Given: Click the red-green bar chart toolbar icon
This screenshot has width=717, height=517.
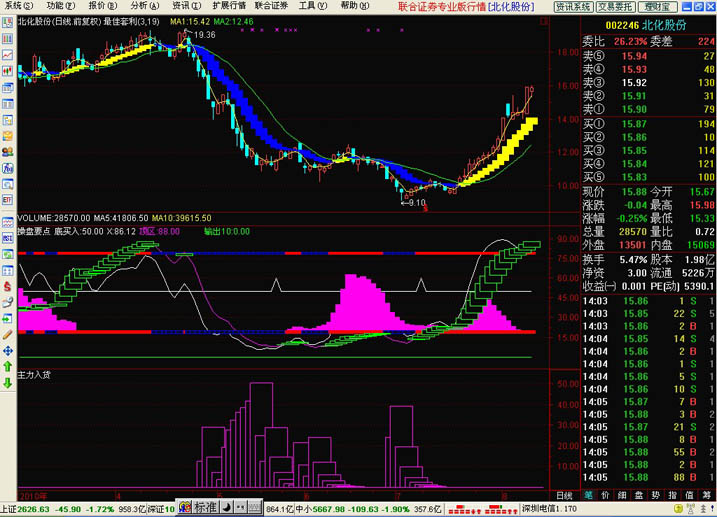Looking at the screenshot, I should [x=8, y=39].
